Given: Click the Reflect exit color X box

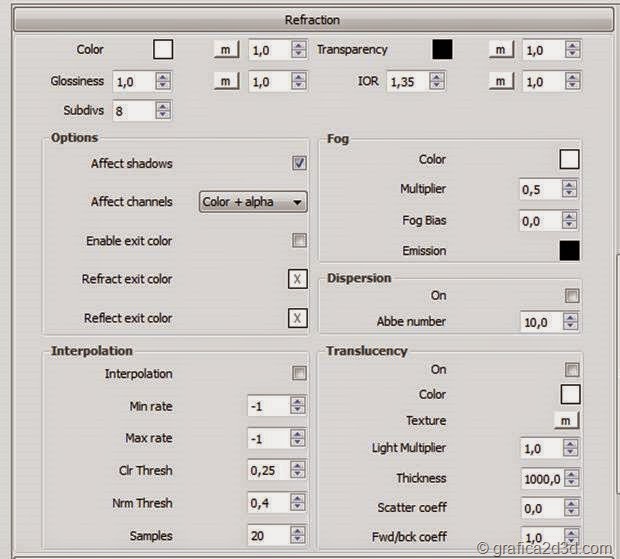Looking at the screenshot, I should pos(297,318).
